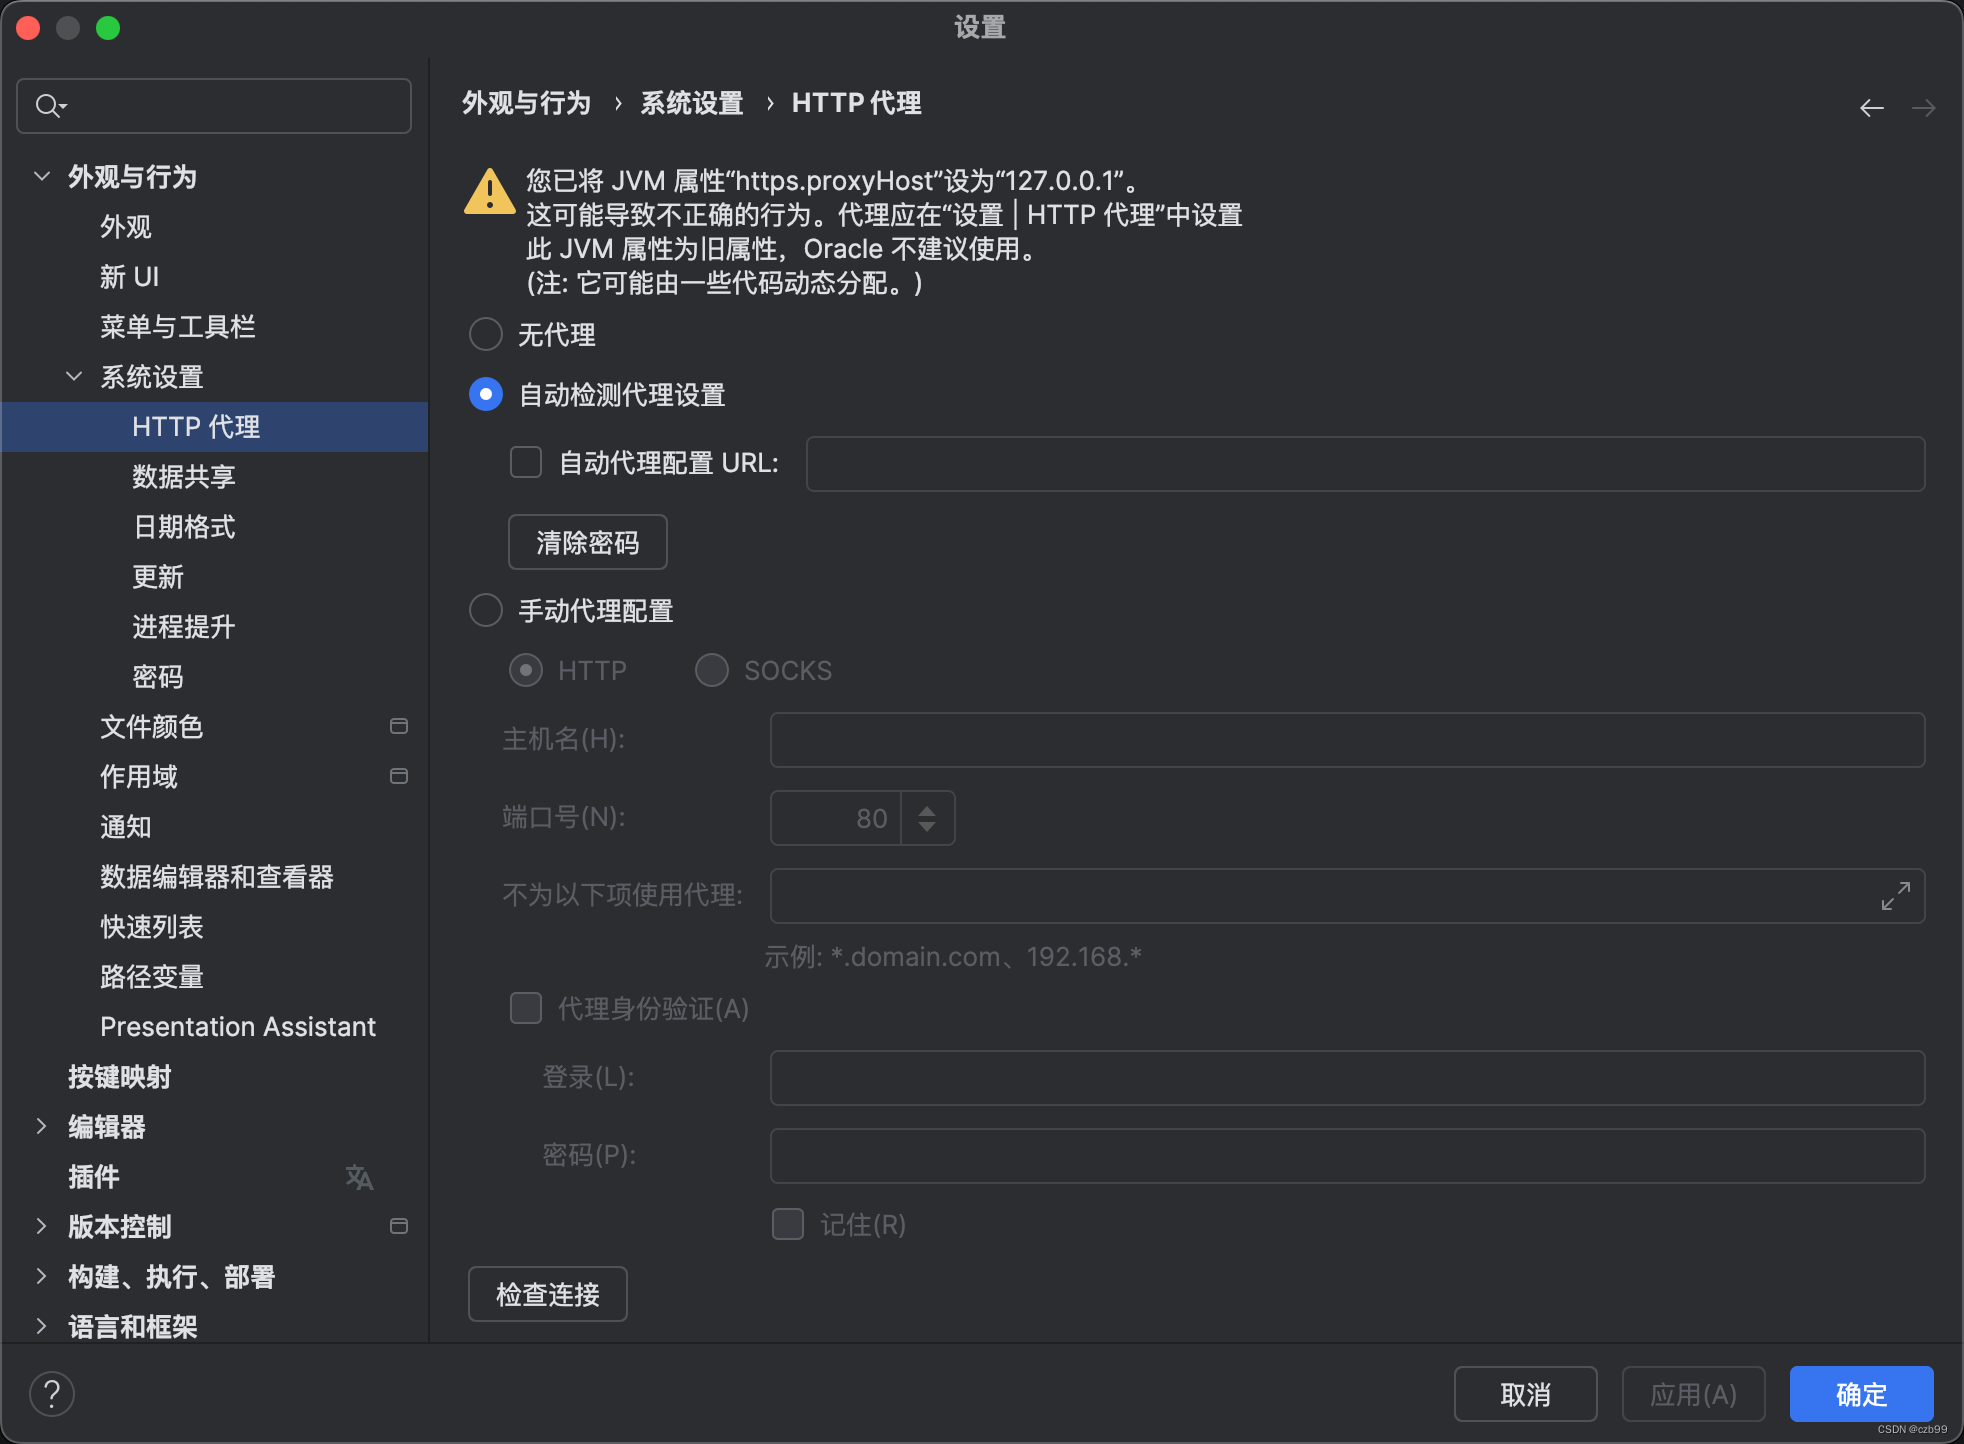Select 手动代理配置 radio option
This screenshot has height=1444, width=1964.
(x=486, y=610)
